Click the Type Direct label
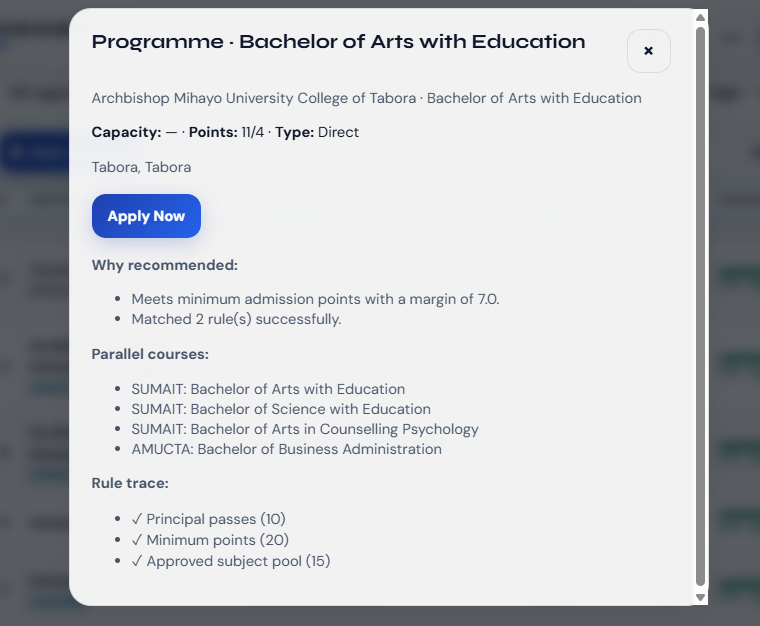This screenshot has height=626, width=760. 317,132
